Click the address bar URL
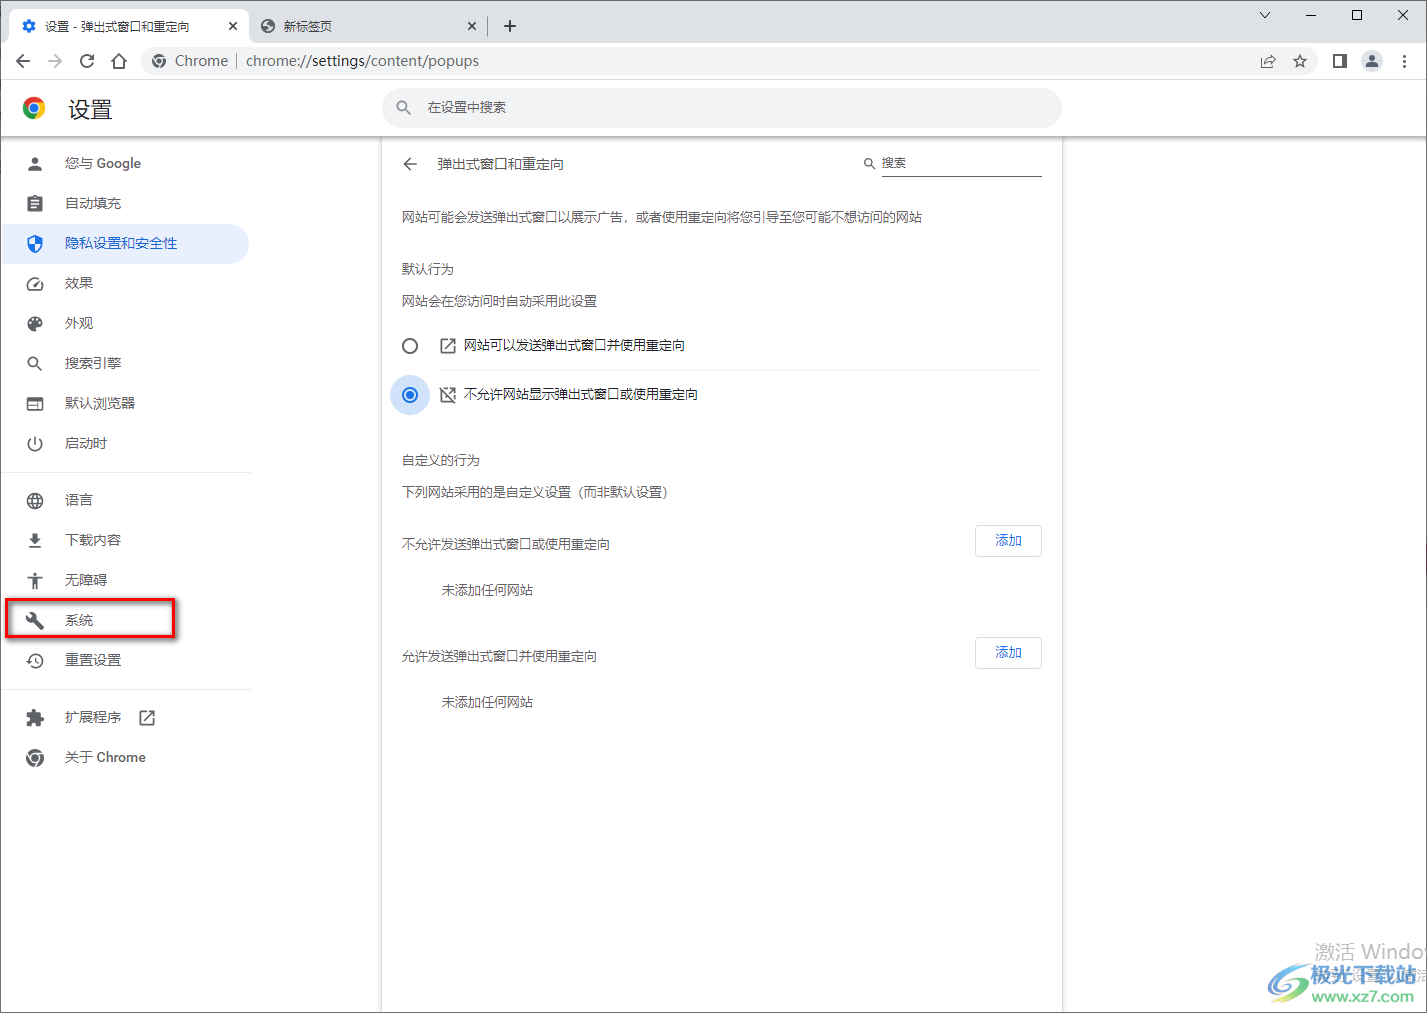This screenshot has width=1427, height=1013. [362, 61]
